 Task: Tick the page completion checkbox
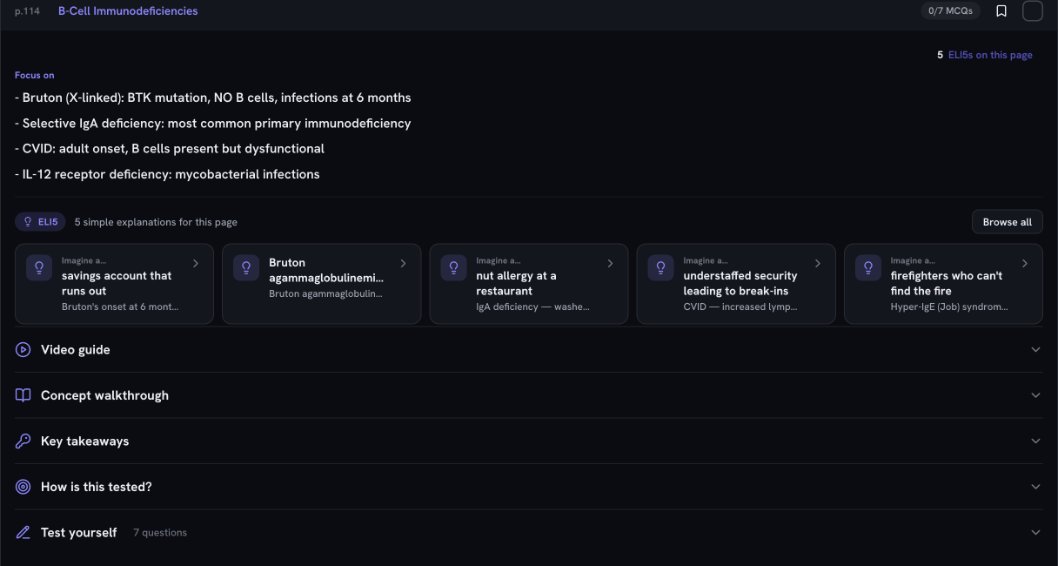click(x=1032, y=11)
